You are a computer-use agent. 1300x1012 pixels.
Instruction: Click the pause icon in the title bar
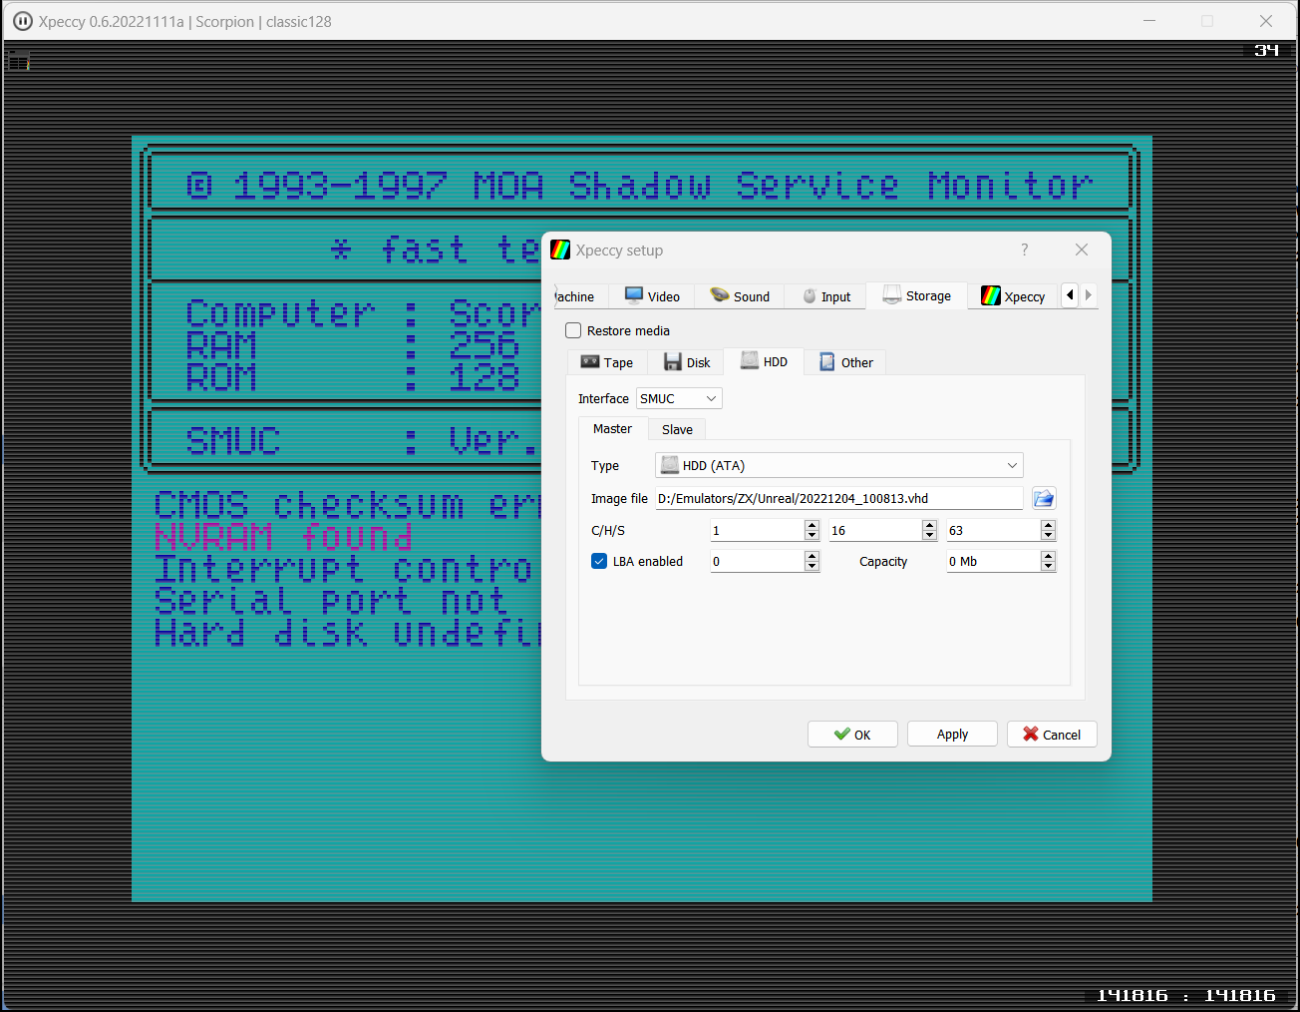[22, 21]
